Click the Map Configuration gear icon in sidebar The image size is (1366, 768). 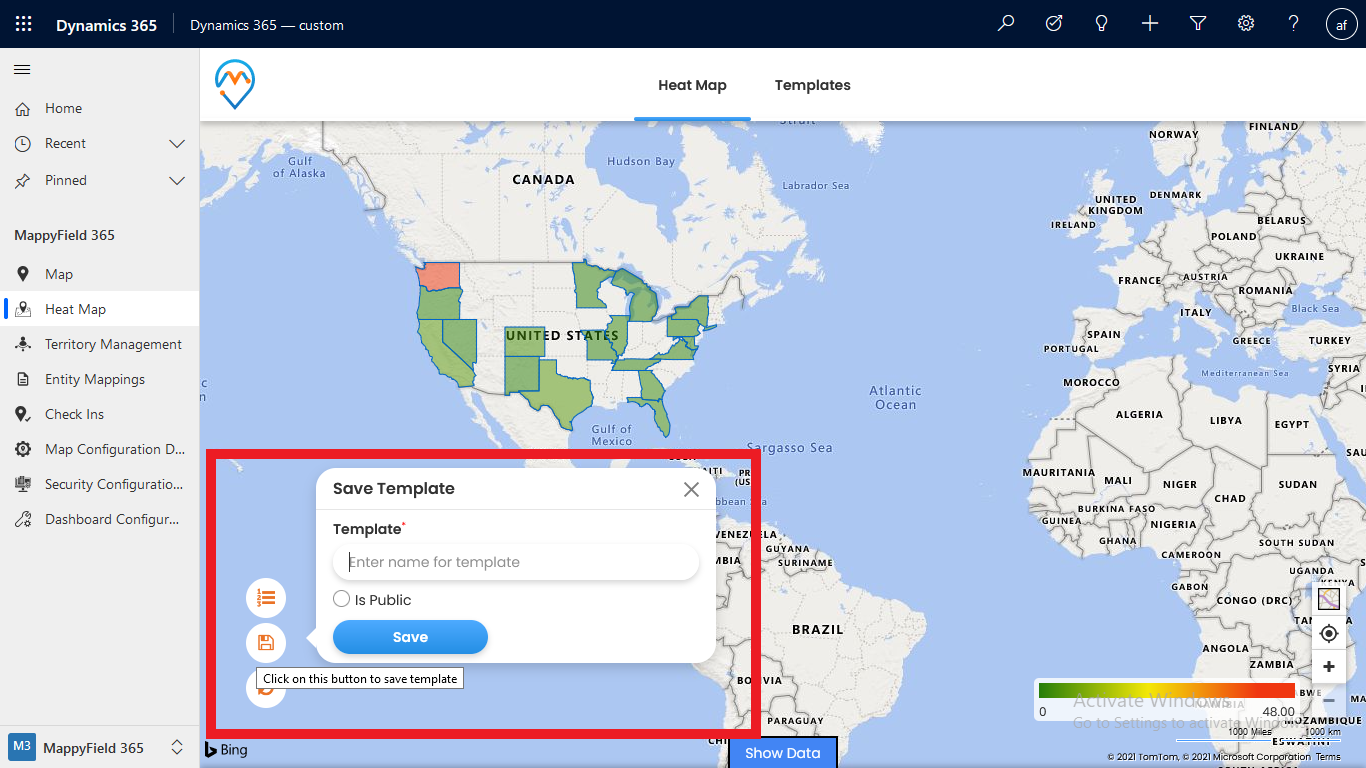coord(23,449)
